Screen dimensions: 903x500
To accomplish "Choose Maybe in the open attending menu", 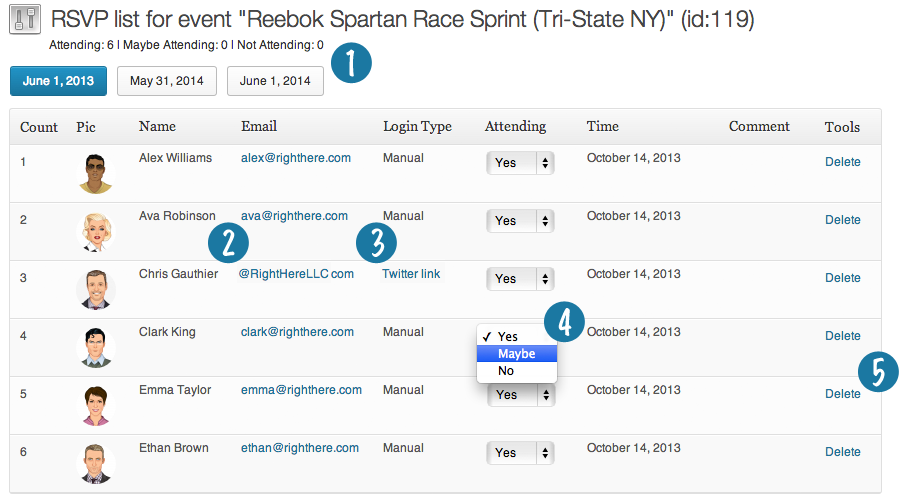I will click(x=516, y=354).
